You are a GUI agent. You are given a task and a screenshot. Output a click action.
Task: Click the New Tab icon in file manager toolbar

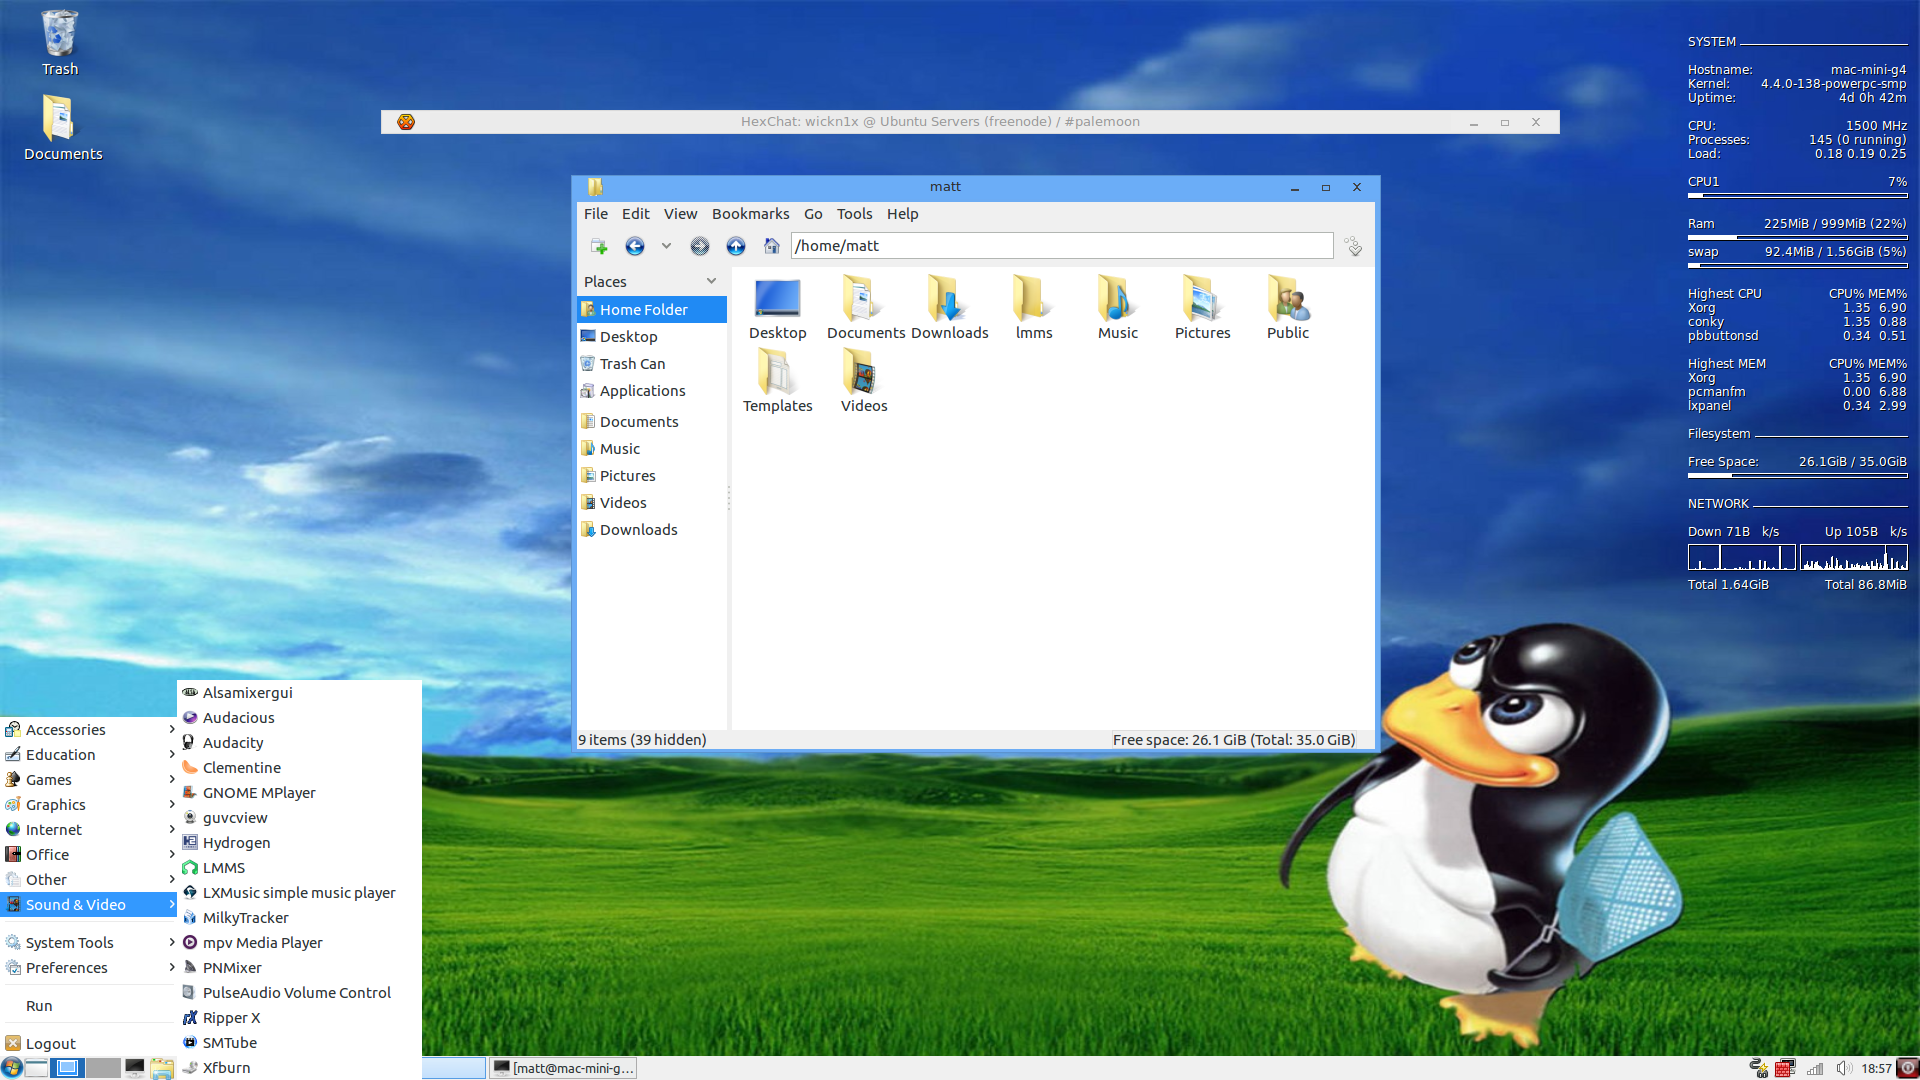pos(599,246)
